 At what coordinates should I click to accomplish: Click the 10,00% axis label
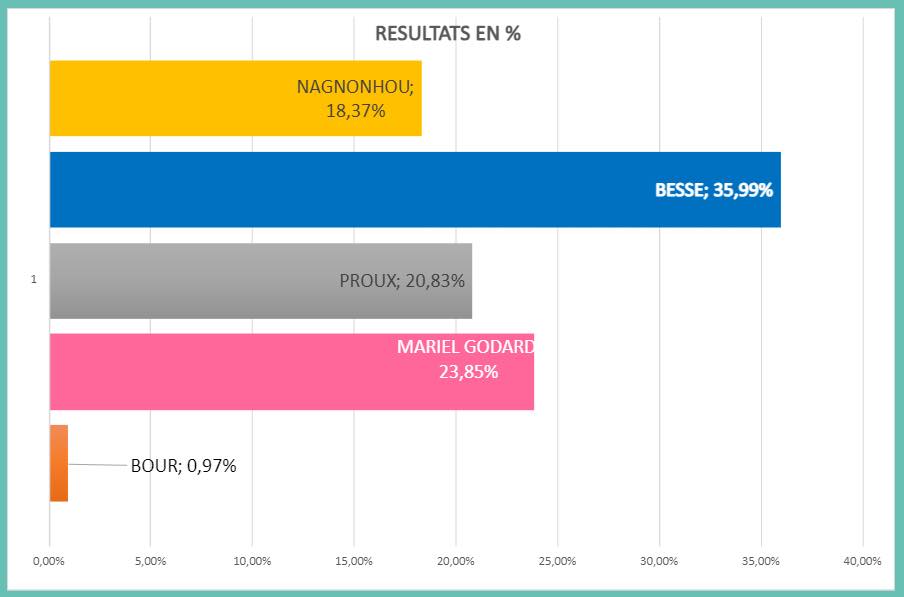(x=252, y=561)
